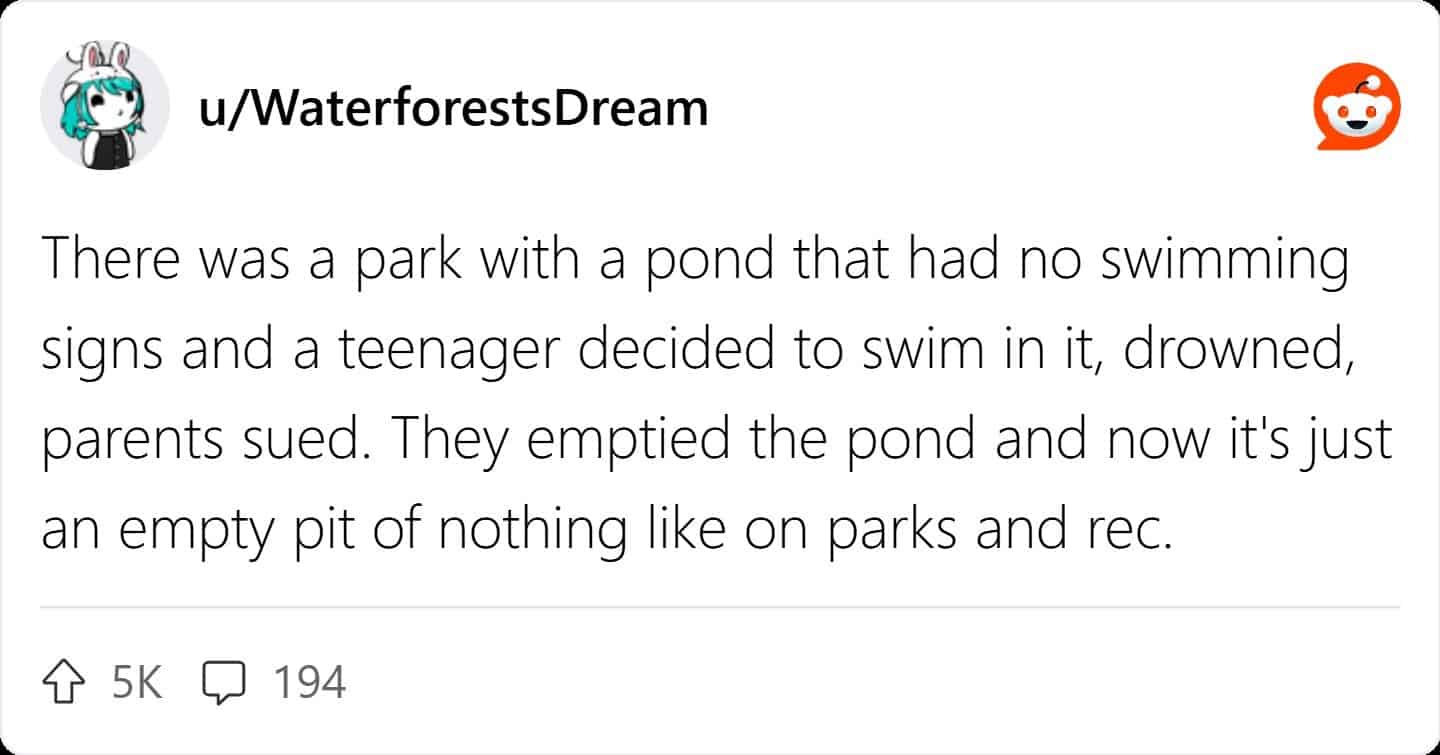The height and width of the screenshot is (755, 1440).
Task: Click the divider line above the vote counts
Action: (x=720, y=607)
